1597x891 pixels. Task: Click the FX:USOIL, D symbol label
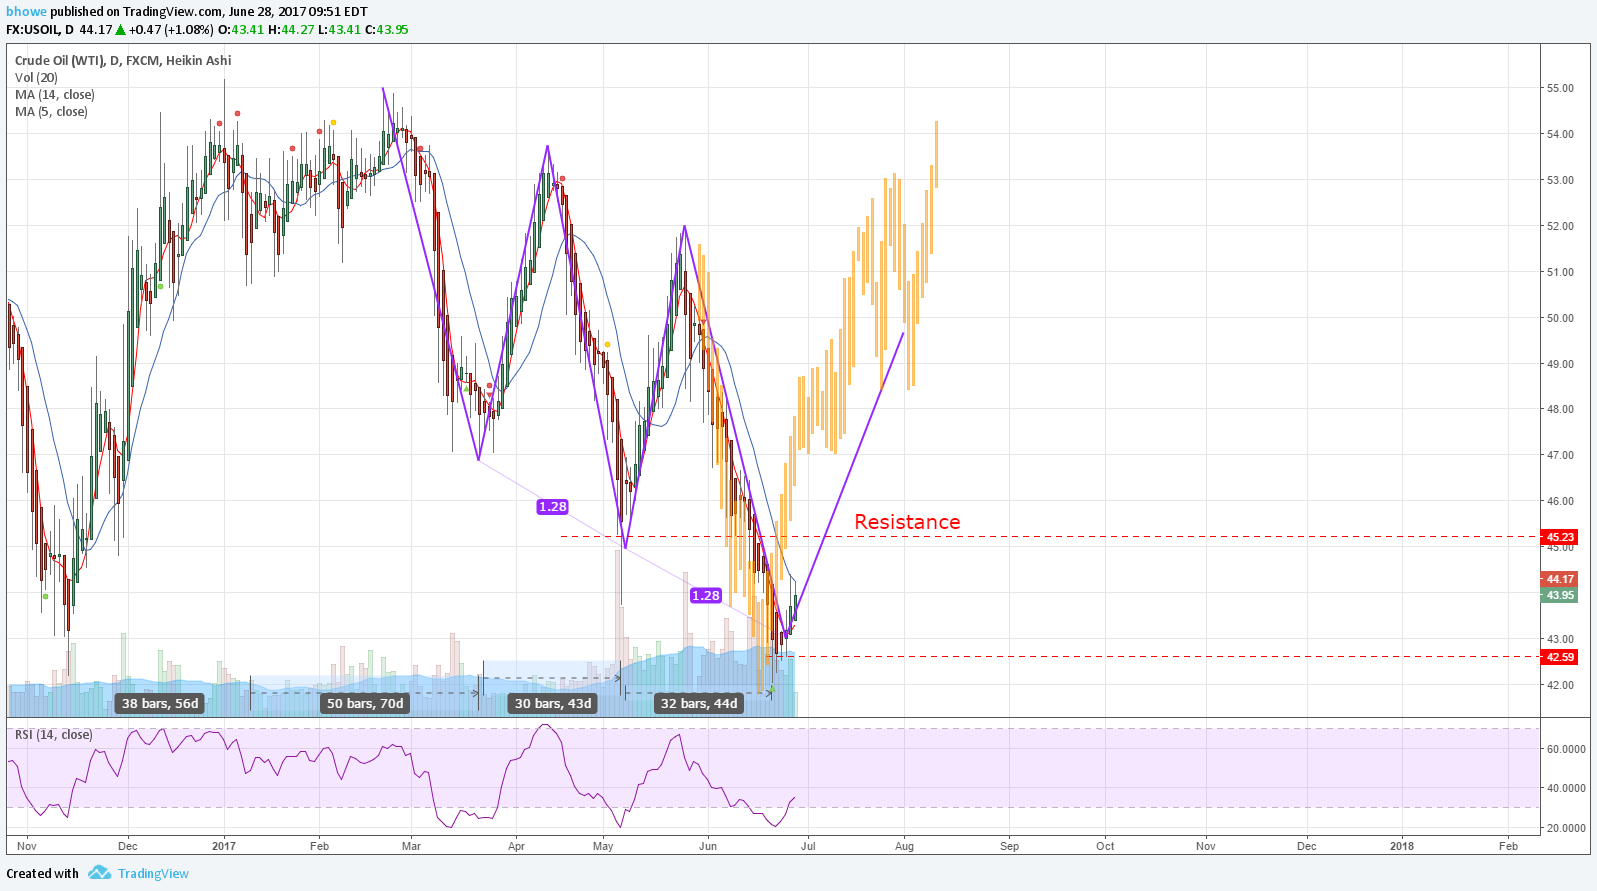tap(40, 30)
